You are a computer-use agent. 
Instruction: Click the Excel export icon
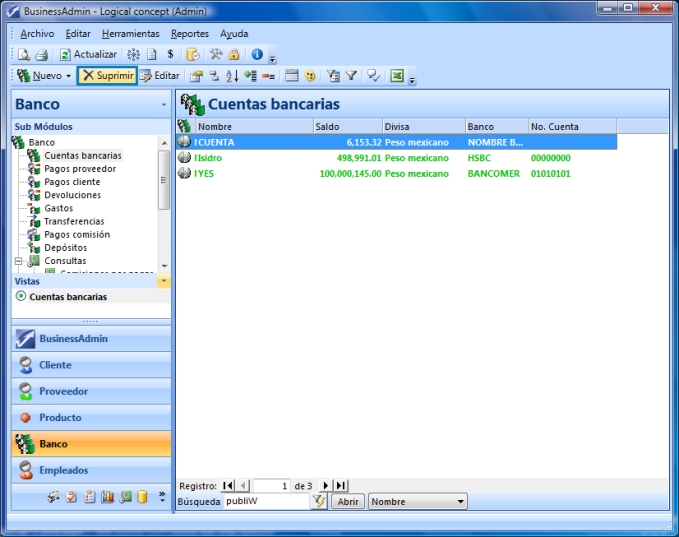(396, 76)
